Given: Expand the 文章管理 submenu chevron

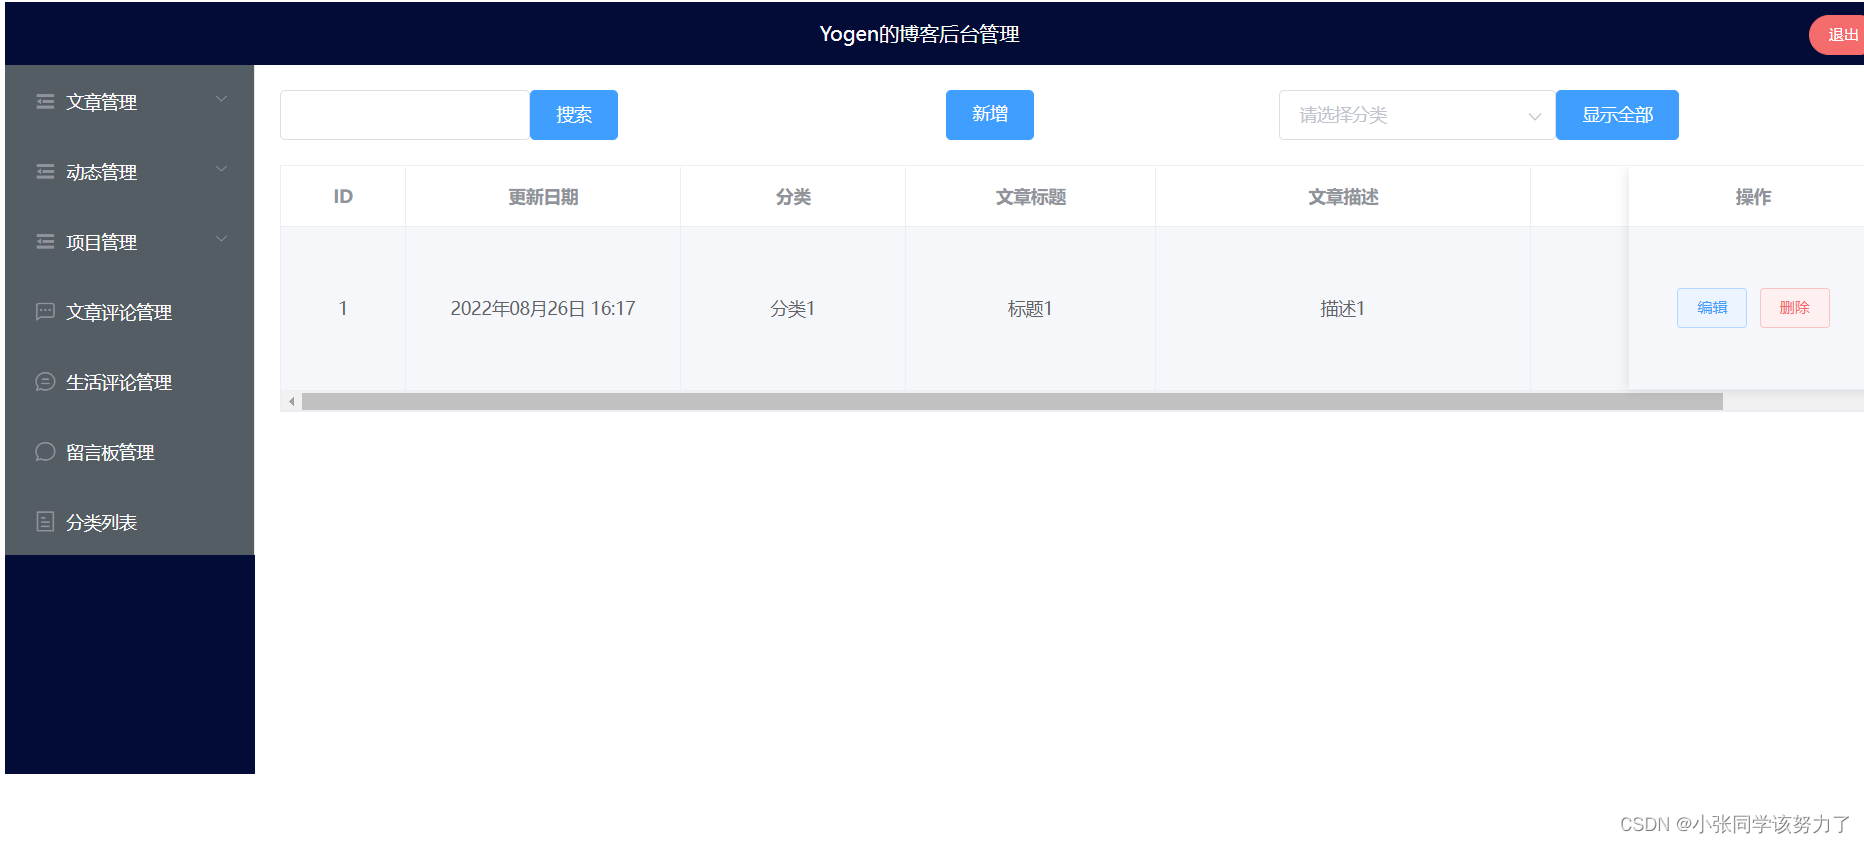Looking at the screenshot, I should coord(222,99).
